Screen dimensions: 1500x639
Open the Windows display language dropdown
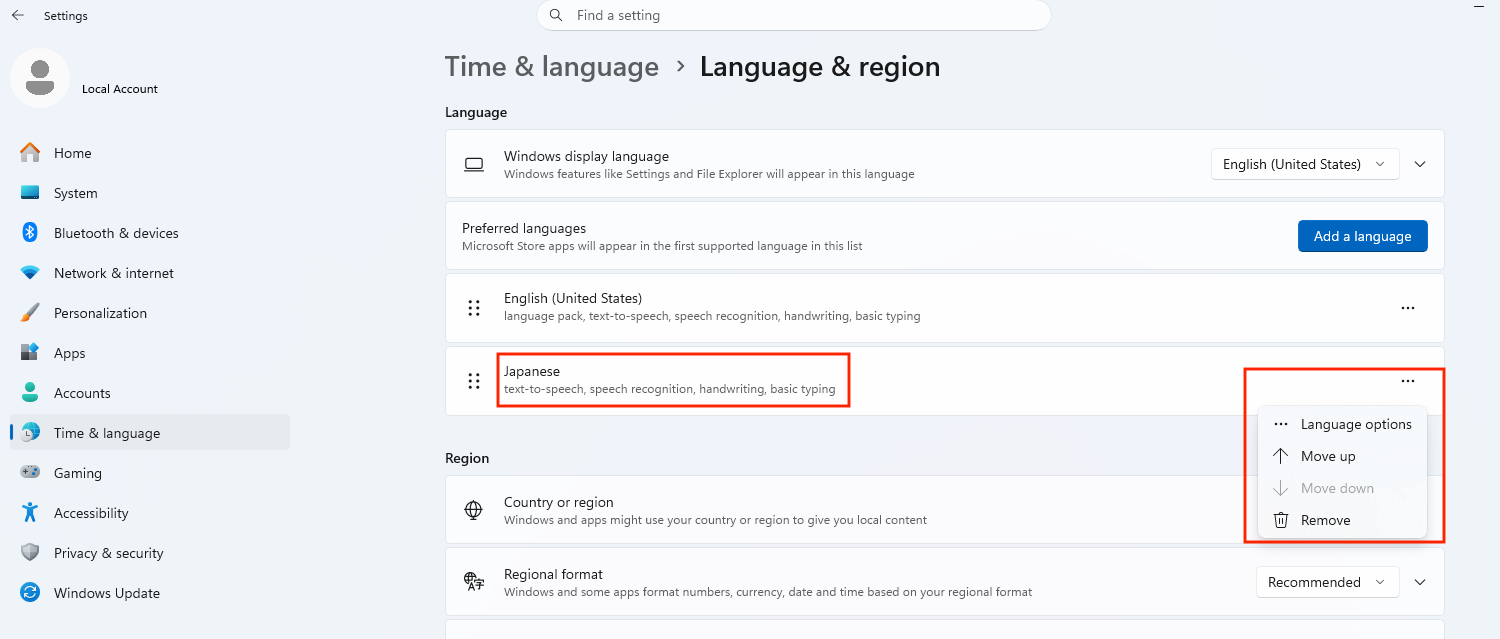1304,164
